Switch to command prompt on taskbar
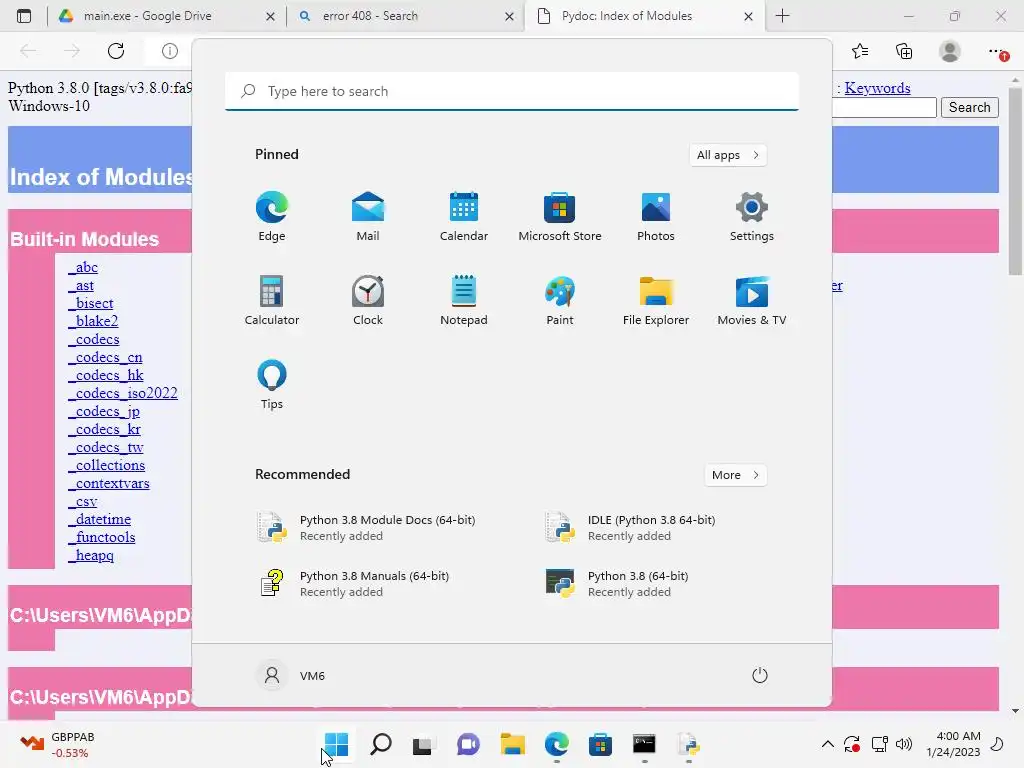Viewport: 1024px width, 768px height. [x=645, y=744]
